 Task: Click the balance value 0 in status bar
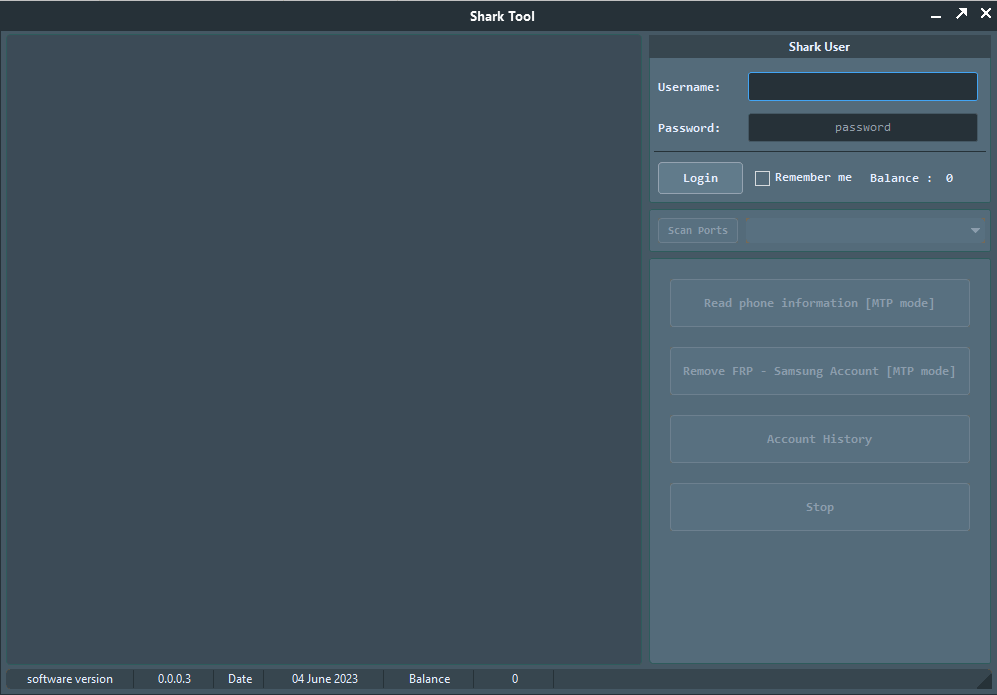click(x=514, y=679)
